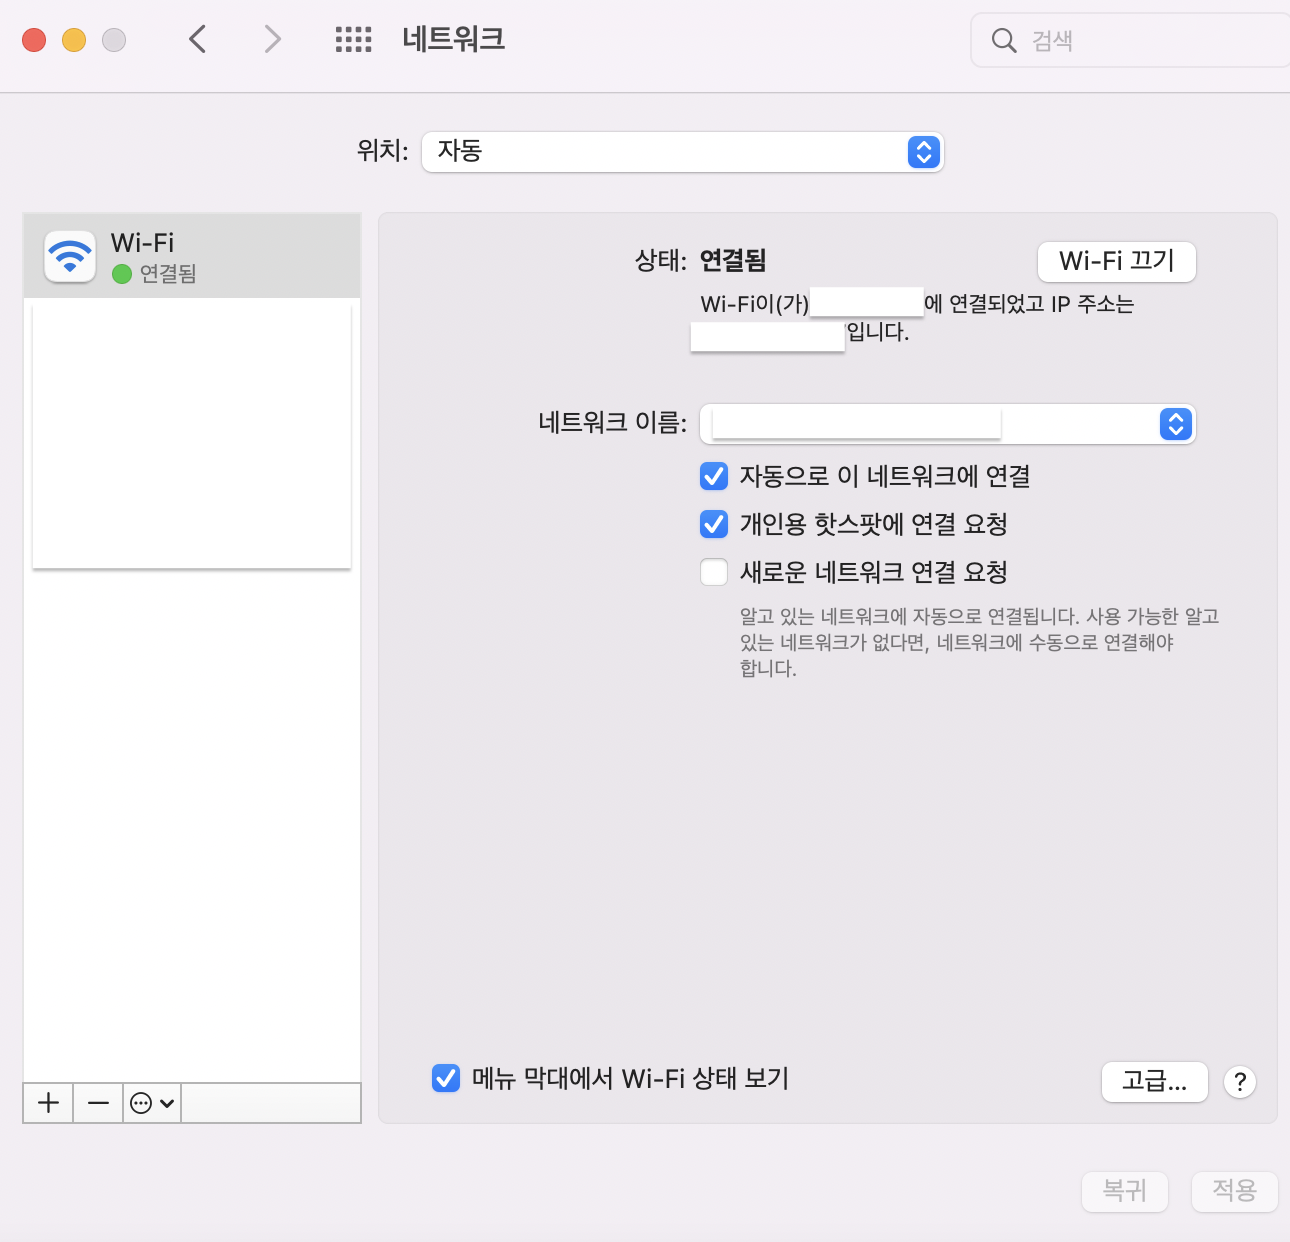The image size is (1290, 1242).
Task: Click the back navigation arrow
Action: (198, 40)
